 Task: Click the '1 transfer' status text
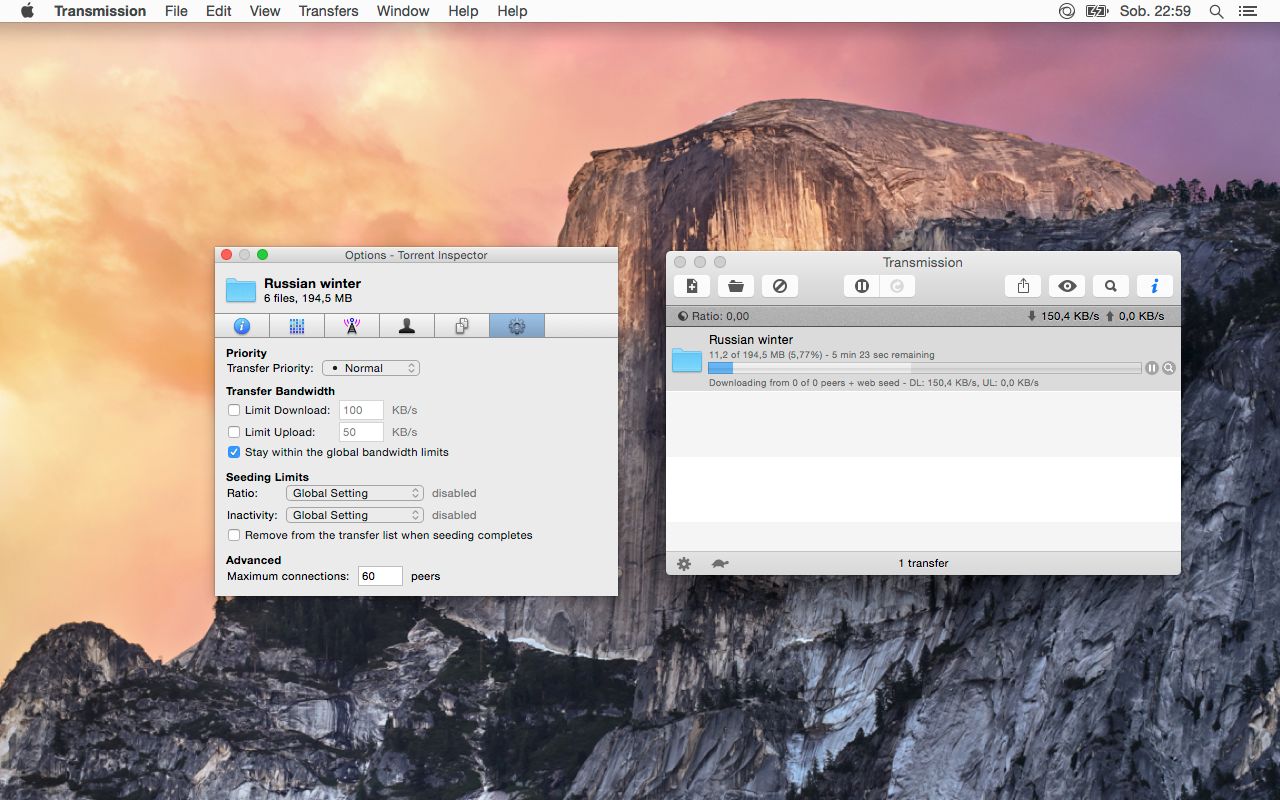click(923, 563)
